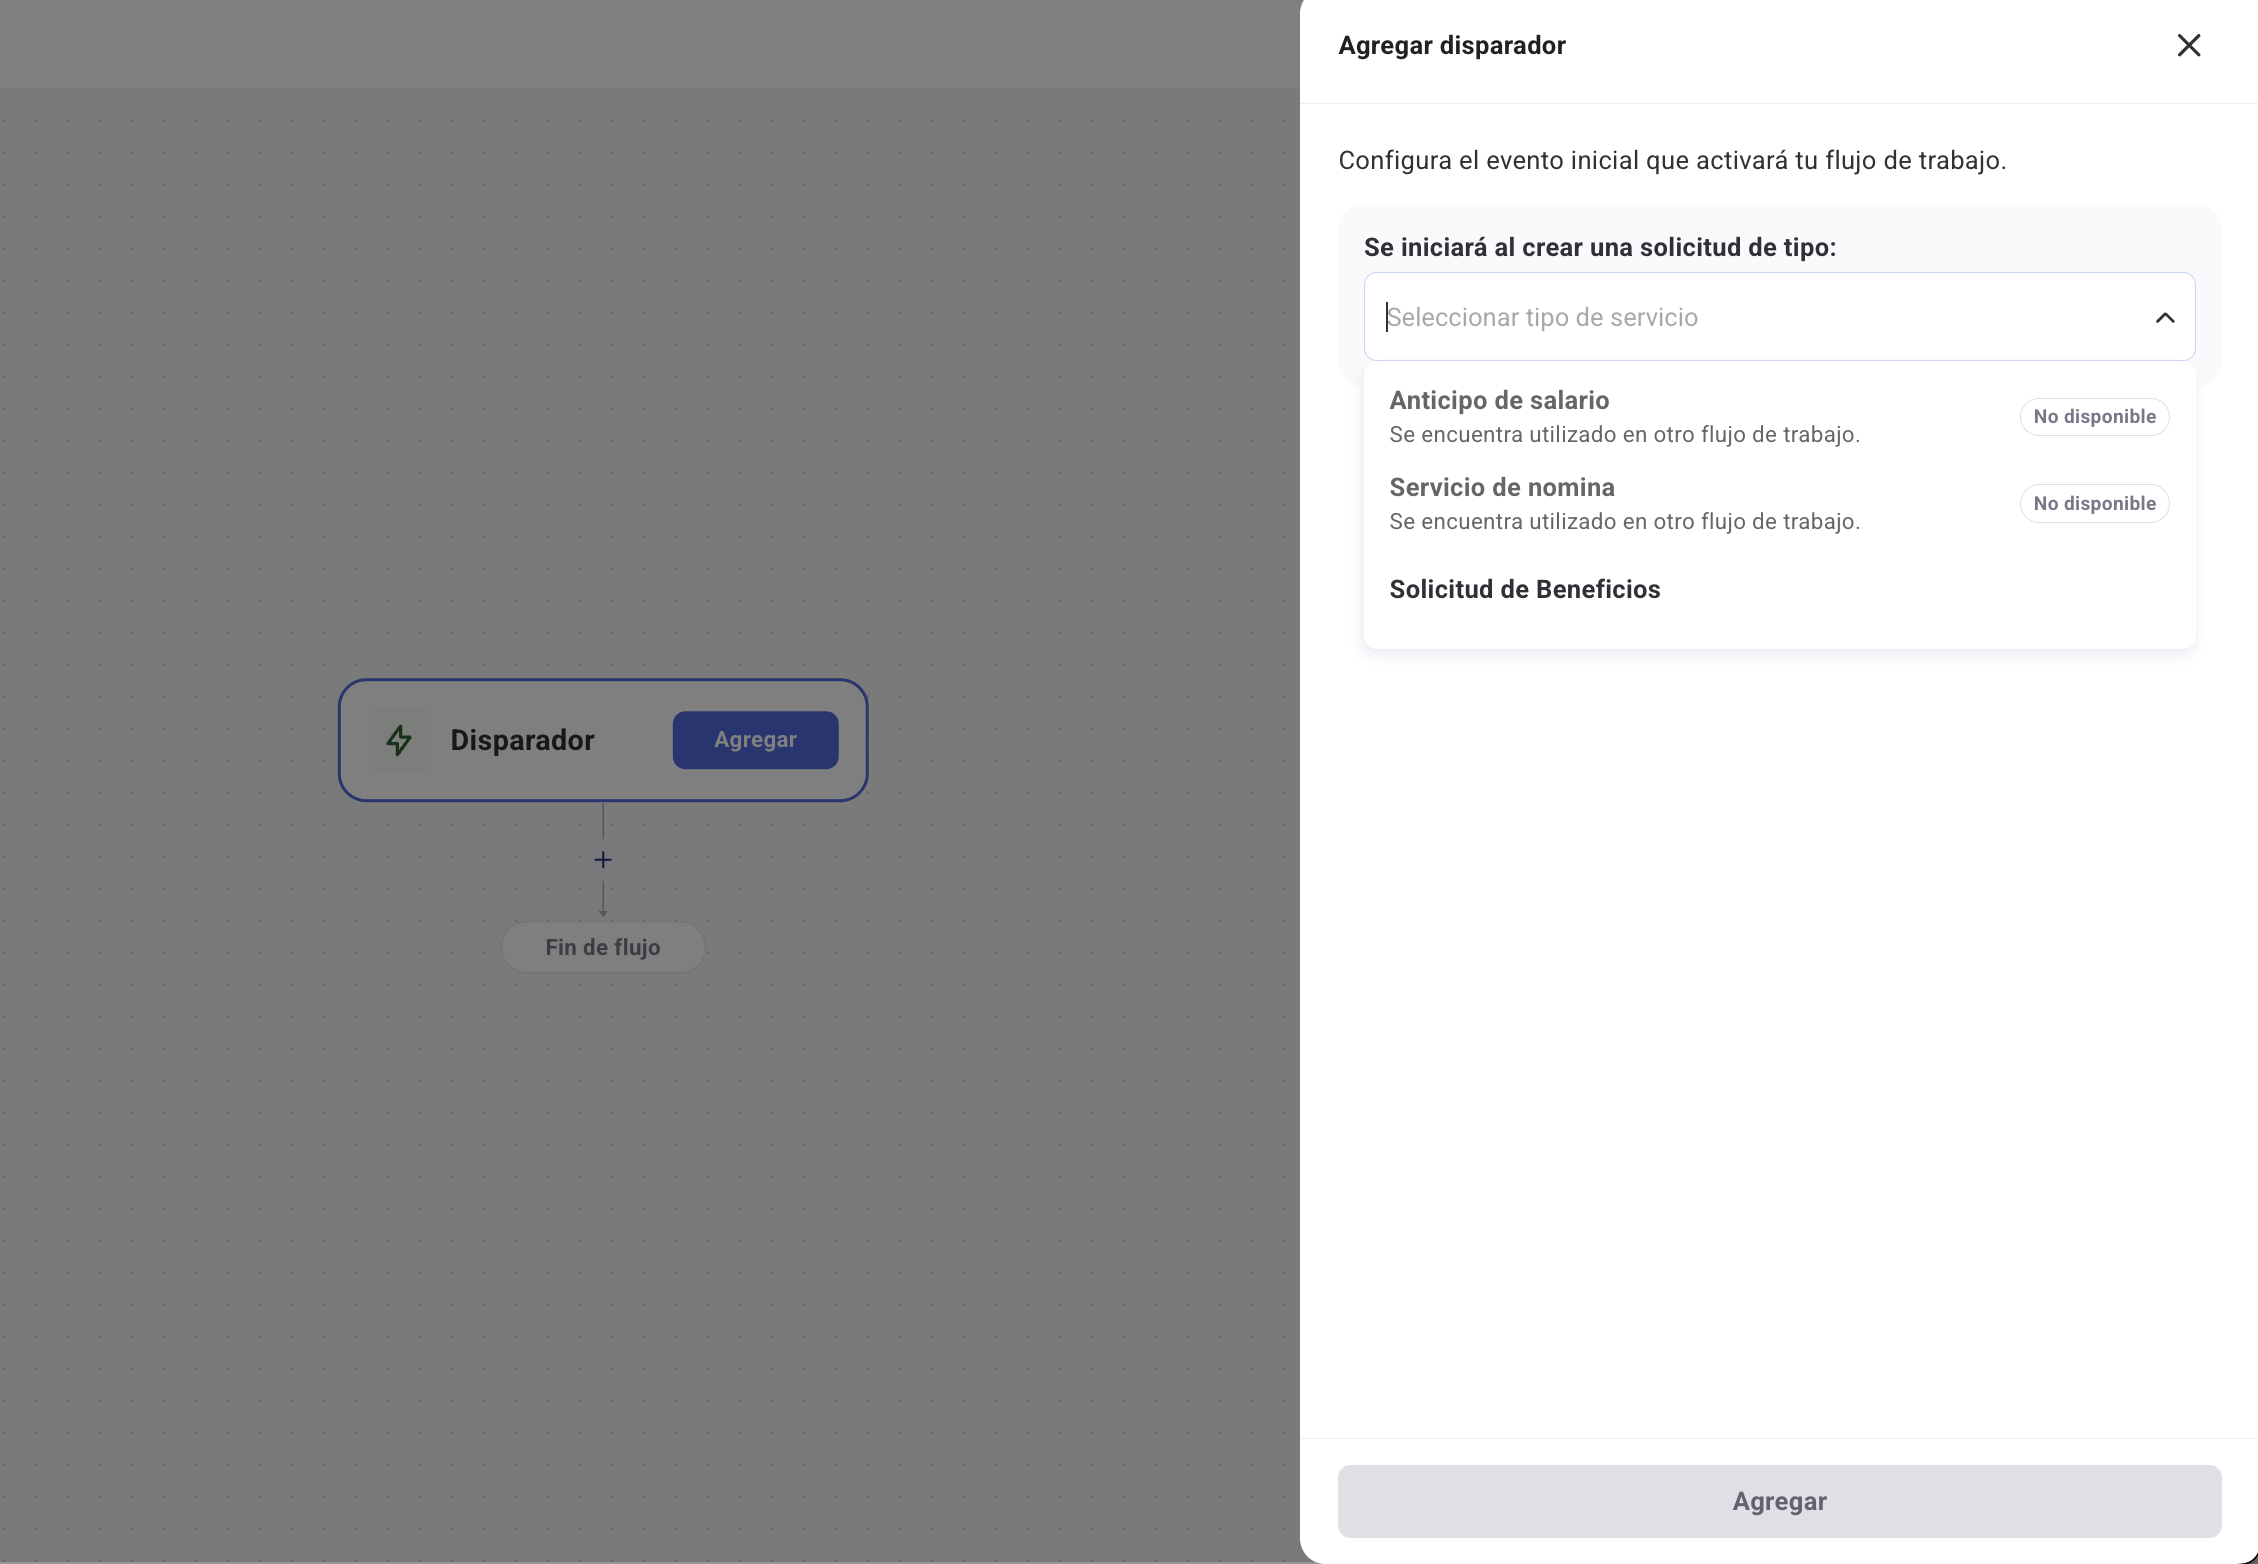Select the Fin de flujo node
The image size is (2258, 1564).
(603, 947)
